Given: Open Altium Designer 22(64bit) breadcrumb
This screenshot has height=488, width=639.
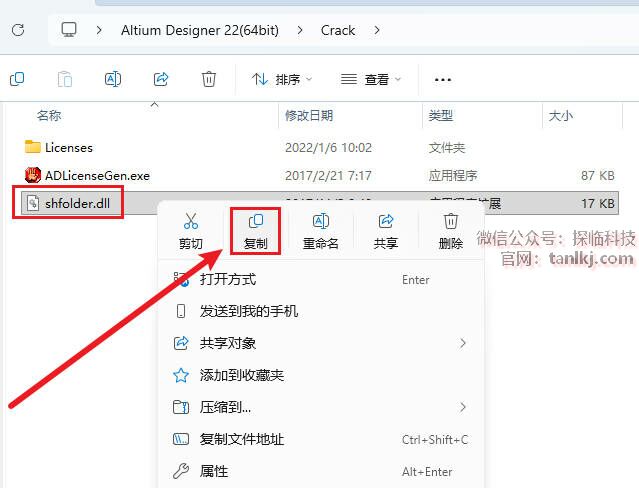Looking at the screenshot, I should [x=200, y=30].
